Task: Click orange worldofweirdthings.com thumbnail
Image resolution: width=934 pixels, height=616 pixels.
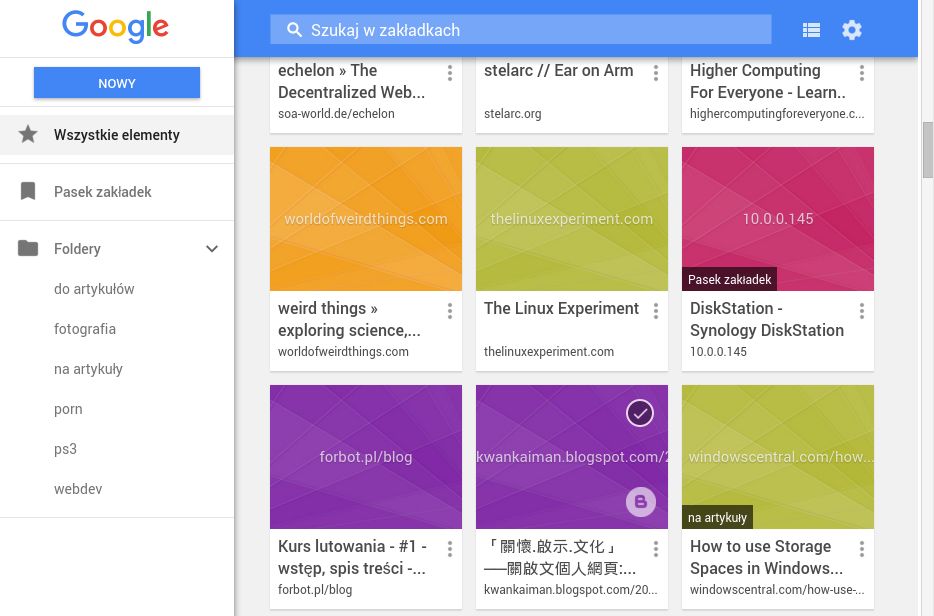Action: (x=366, y=219)
